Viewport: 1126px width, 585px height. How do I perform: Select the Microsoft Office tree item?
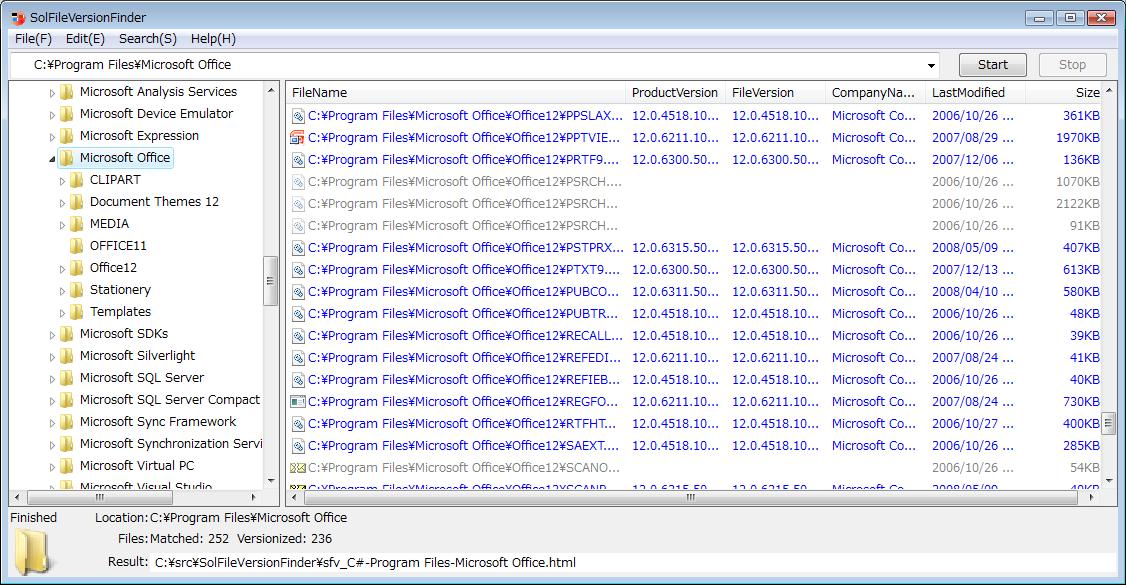125,158
